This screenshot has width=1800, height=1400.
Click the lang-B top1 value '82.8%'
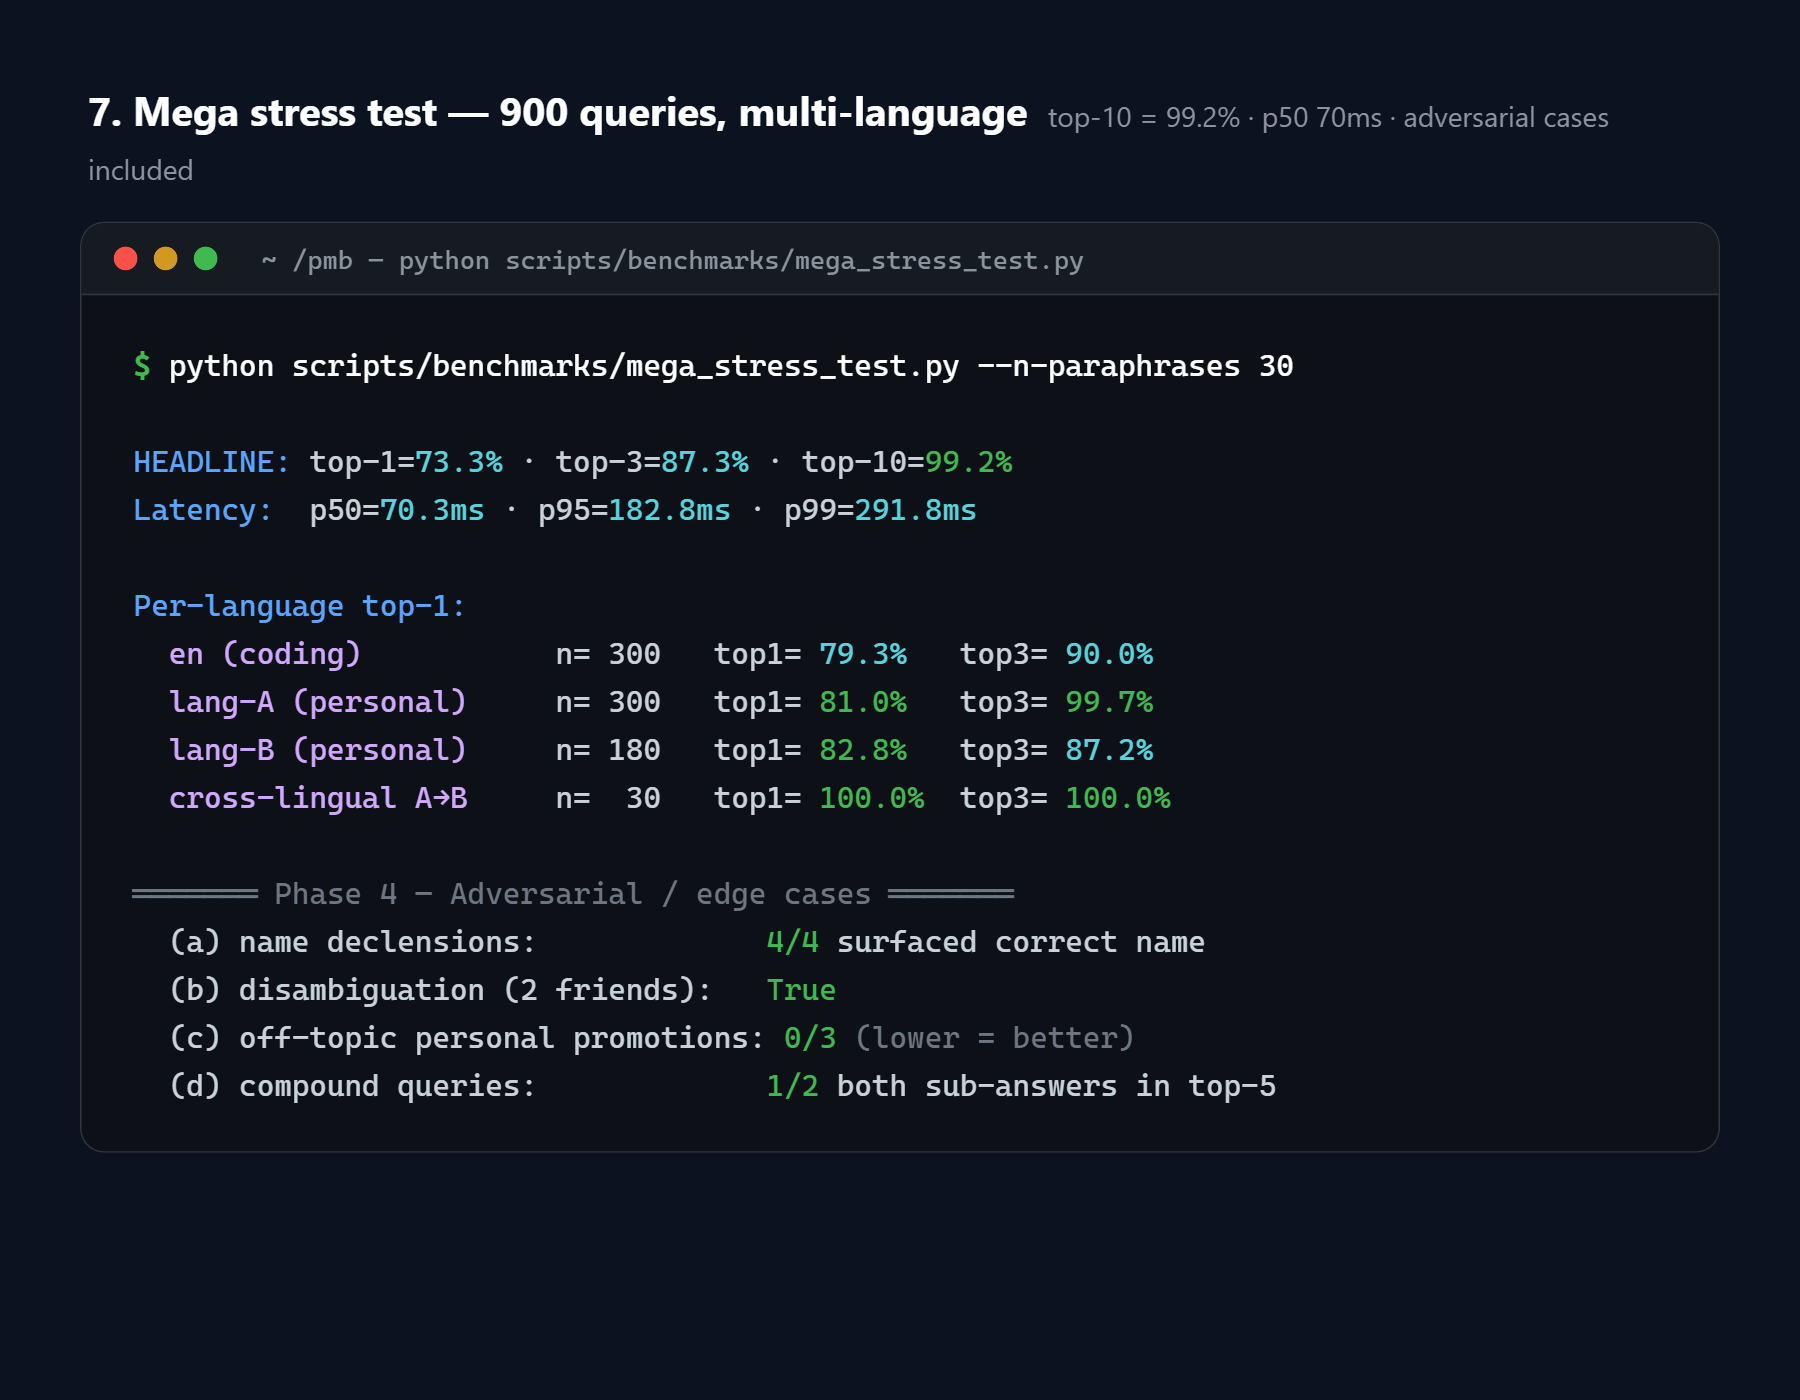863,750
